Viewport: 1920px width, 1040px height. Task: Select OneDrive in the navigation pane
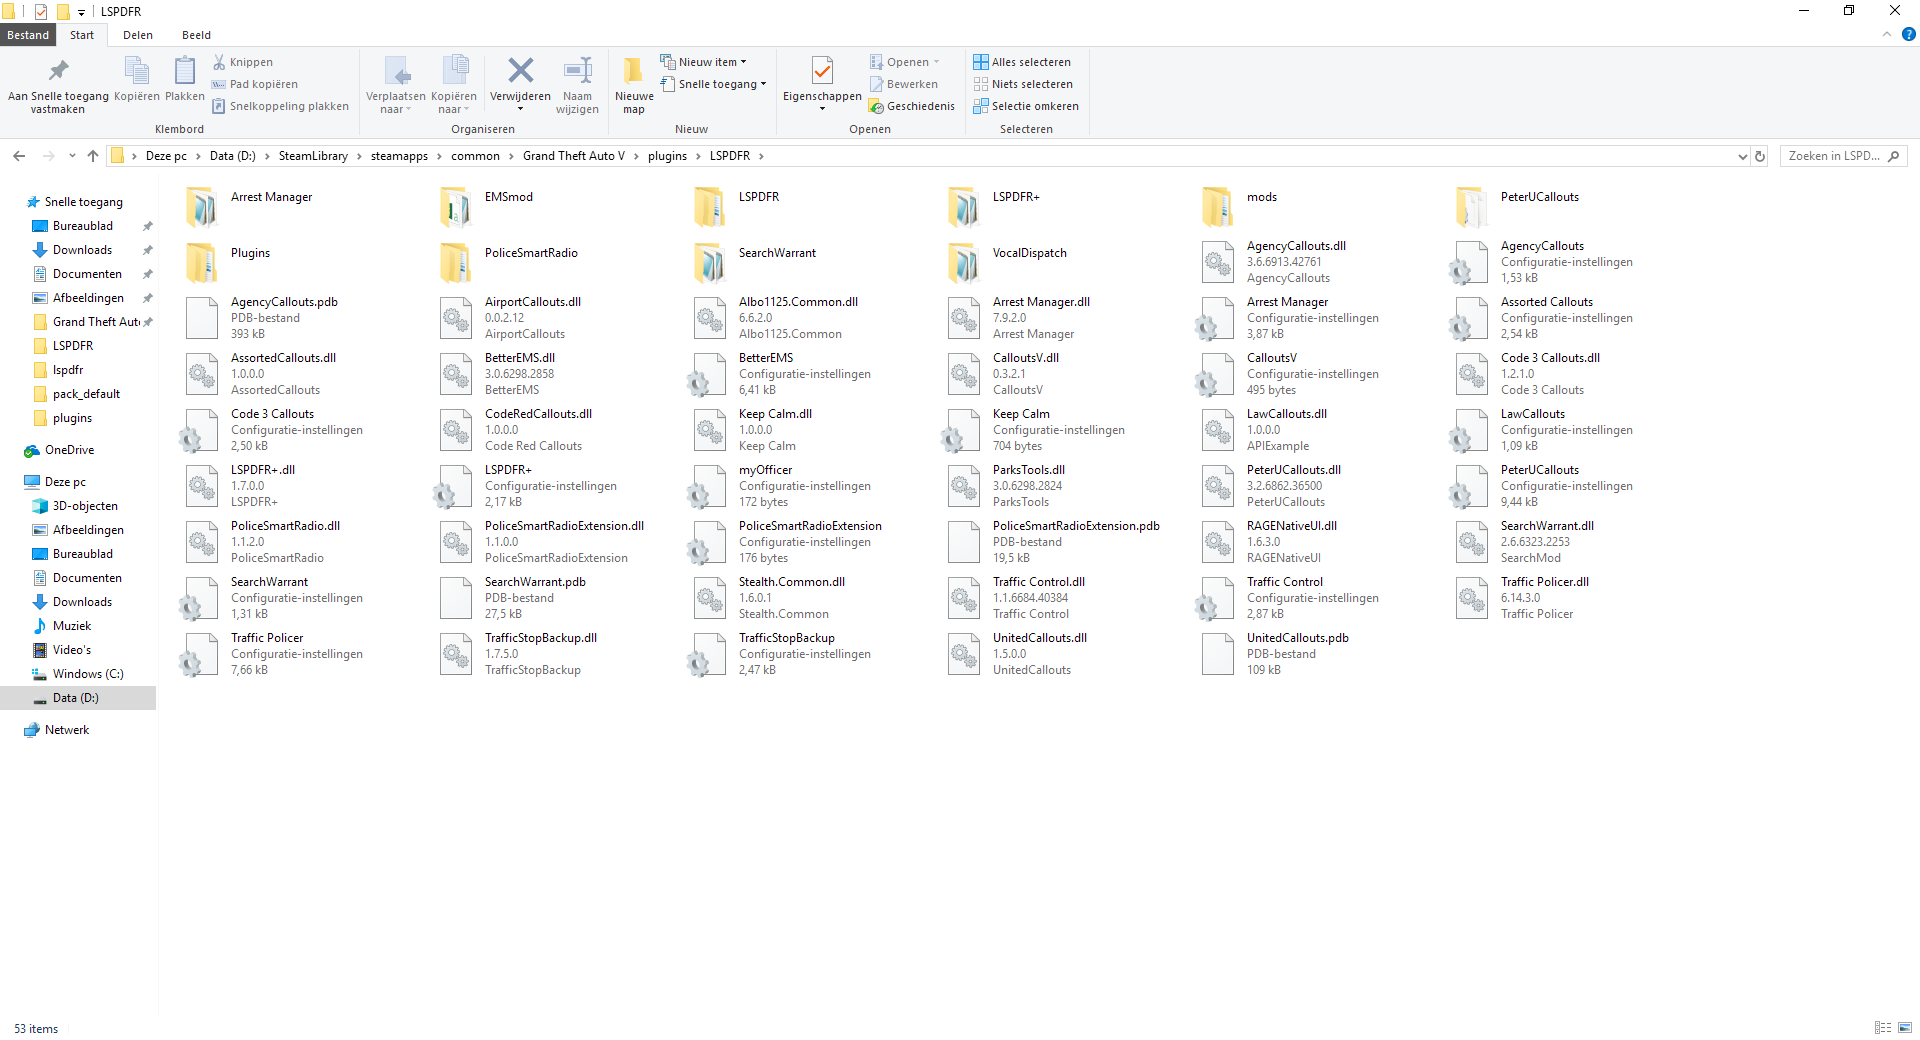69,450
